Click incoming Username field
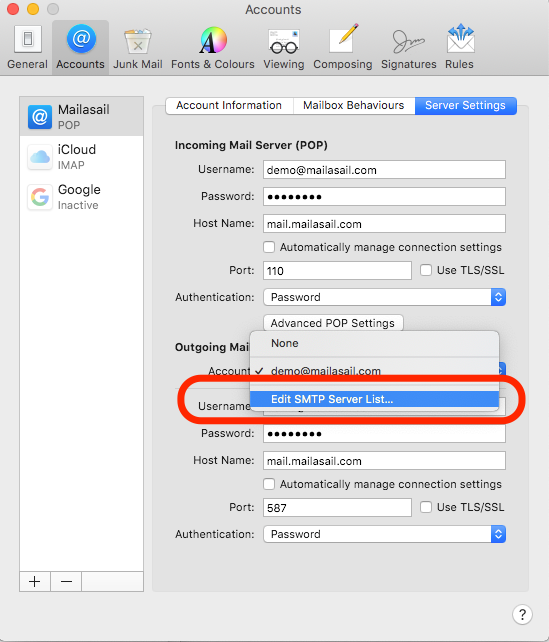Viewport: 549px width, 642px height. [384, 170]
